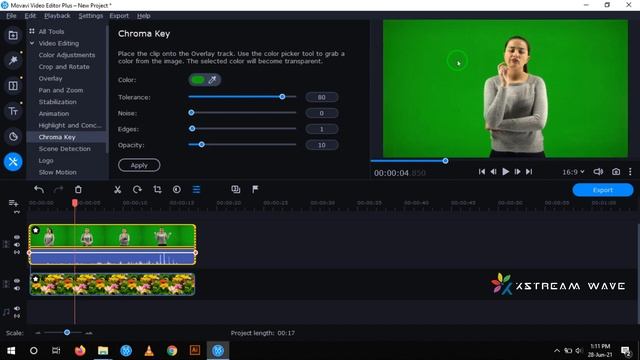
Task: Toggle the audio track link icon
Action: [x=17, y=316]
